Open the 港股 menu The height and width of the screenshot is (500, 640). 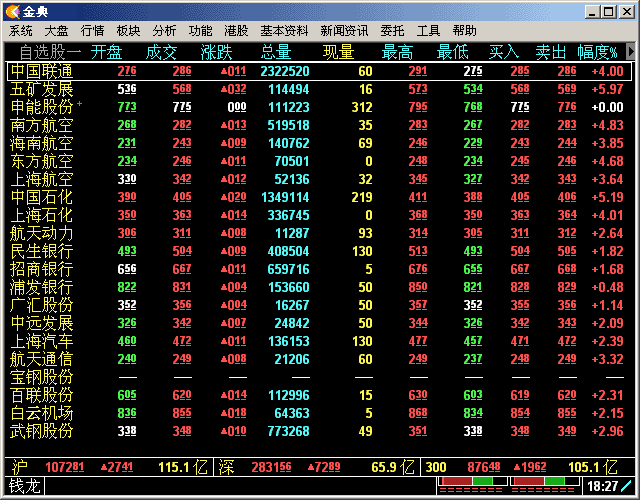click(236, 31)
